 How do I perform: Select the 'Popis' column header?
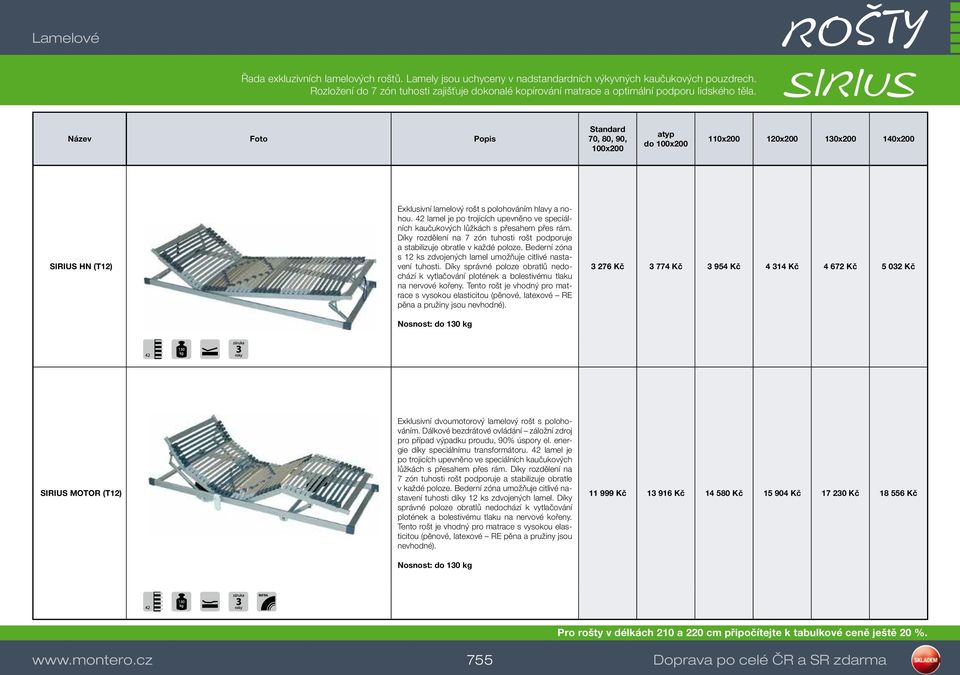(485, 139)
